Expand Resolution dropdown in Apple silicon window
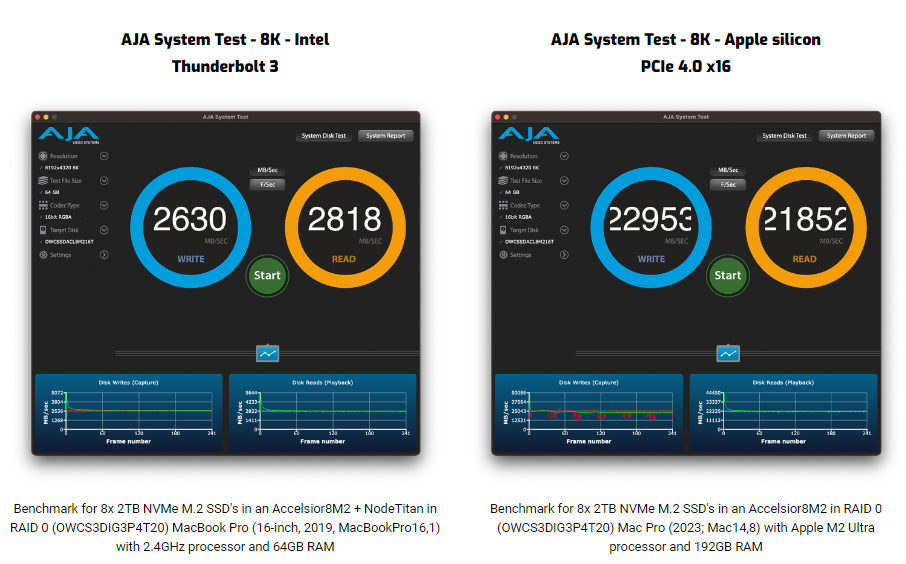 click(x=565, y=156)
